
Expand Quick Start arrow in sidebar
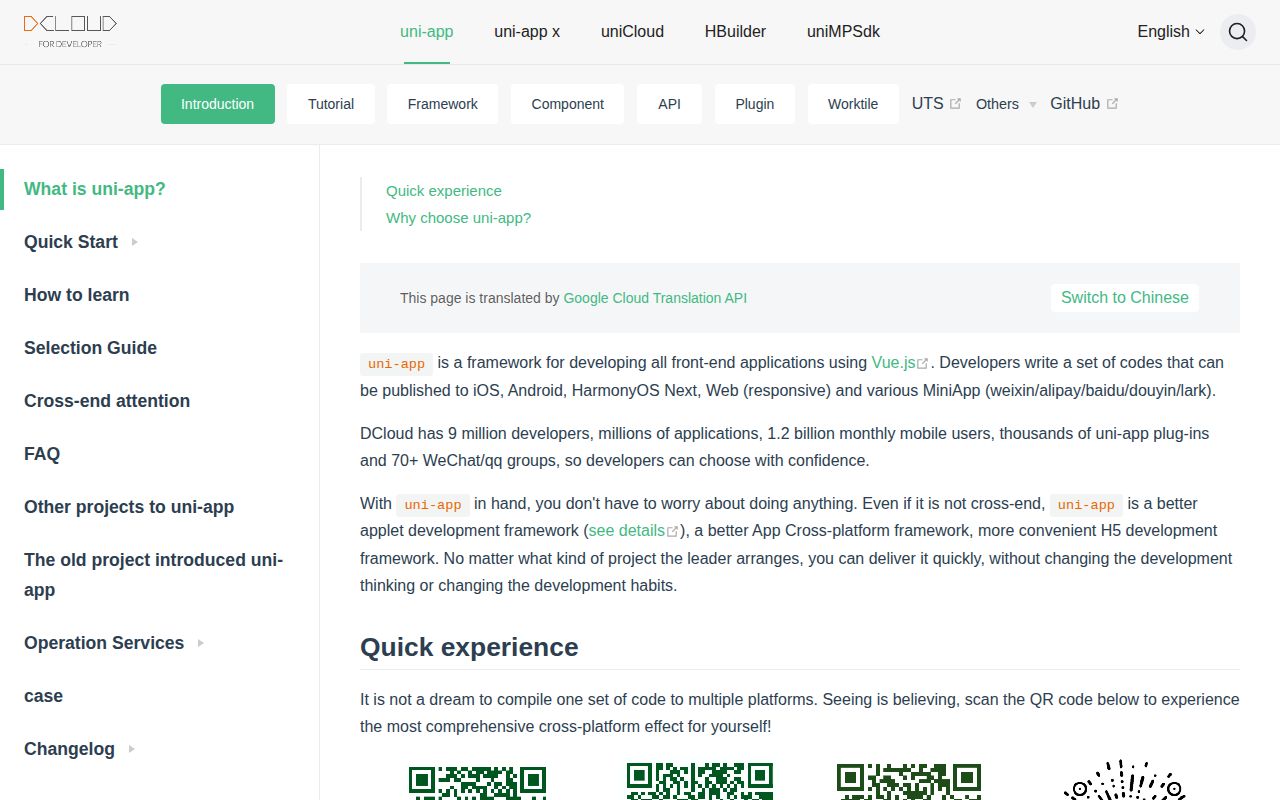pyautogui.click(x=134, y=242)
